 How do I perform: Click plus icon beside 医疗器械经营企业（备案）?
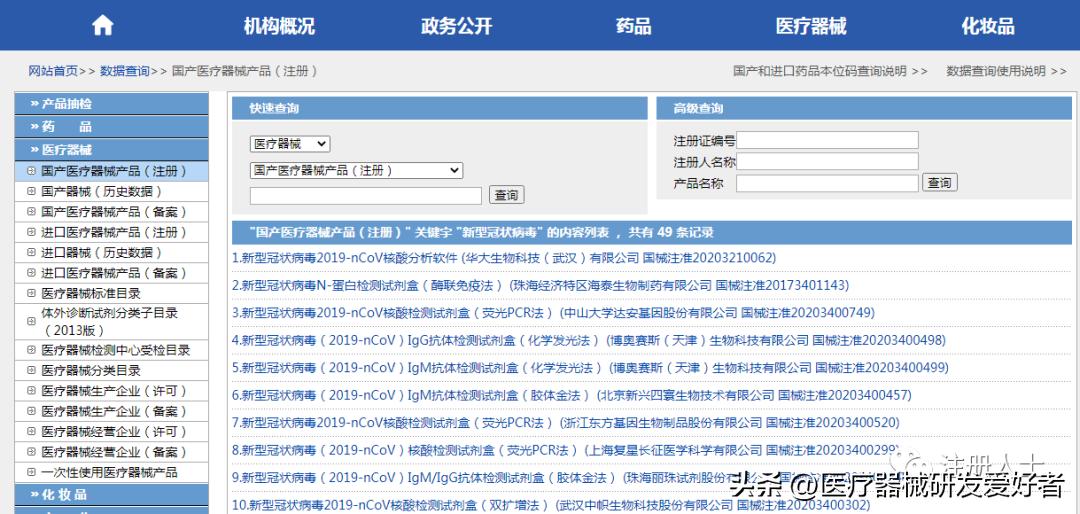(x=31, y=452)
